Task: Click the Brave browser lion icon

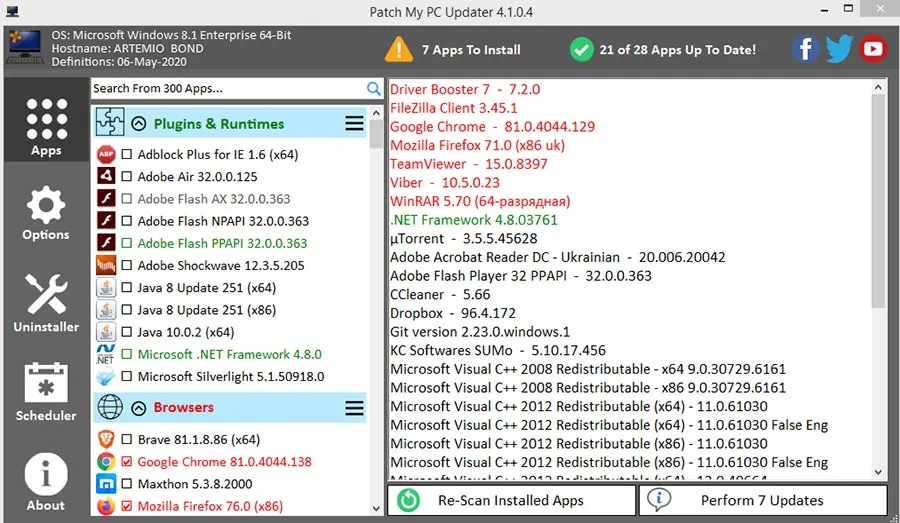Action: coord(106,440)
